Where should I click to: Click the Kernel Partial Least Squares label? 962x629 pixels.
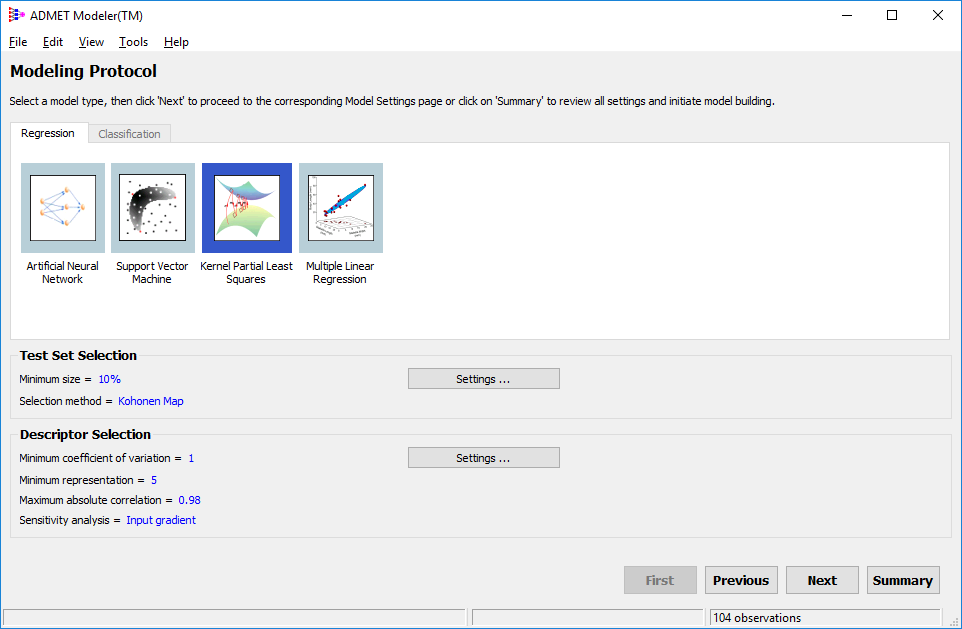pos(247,272)
